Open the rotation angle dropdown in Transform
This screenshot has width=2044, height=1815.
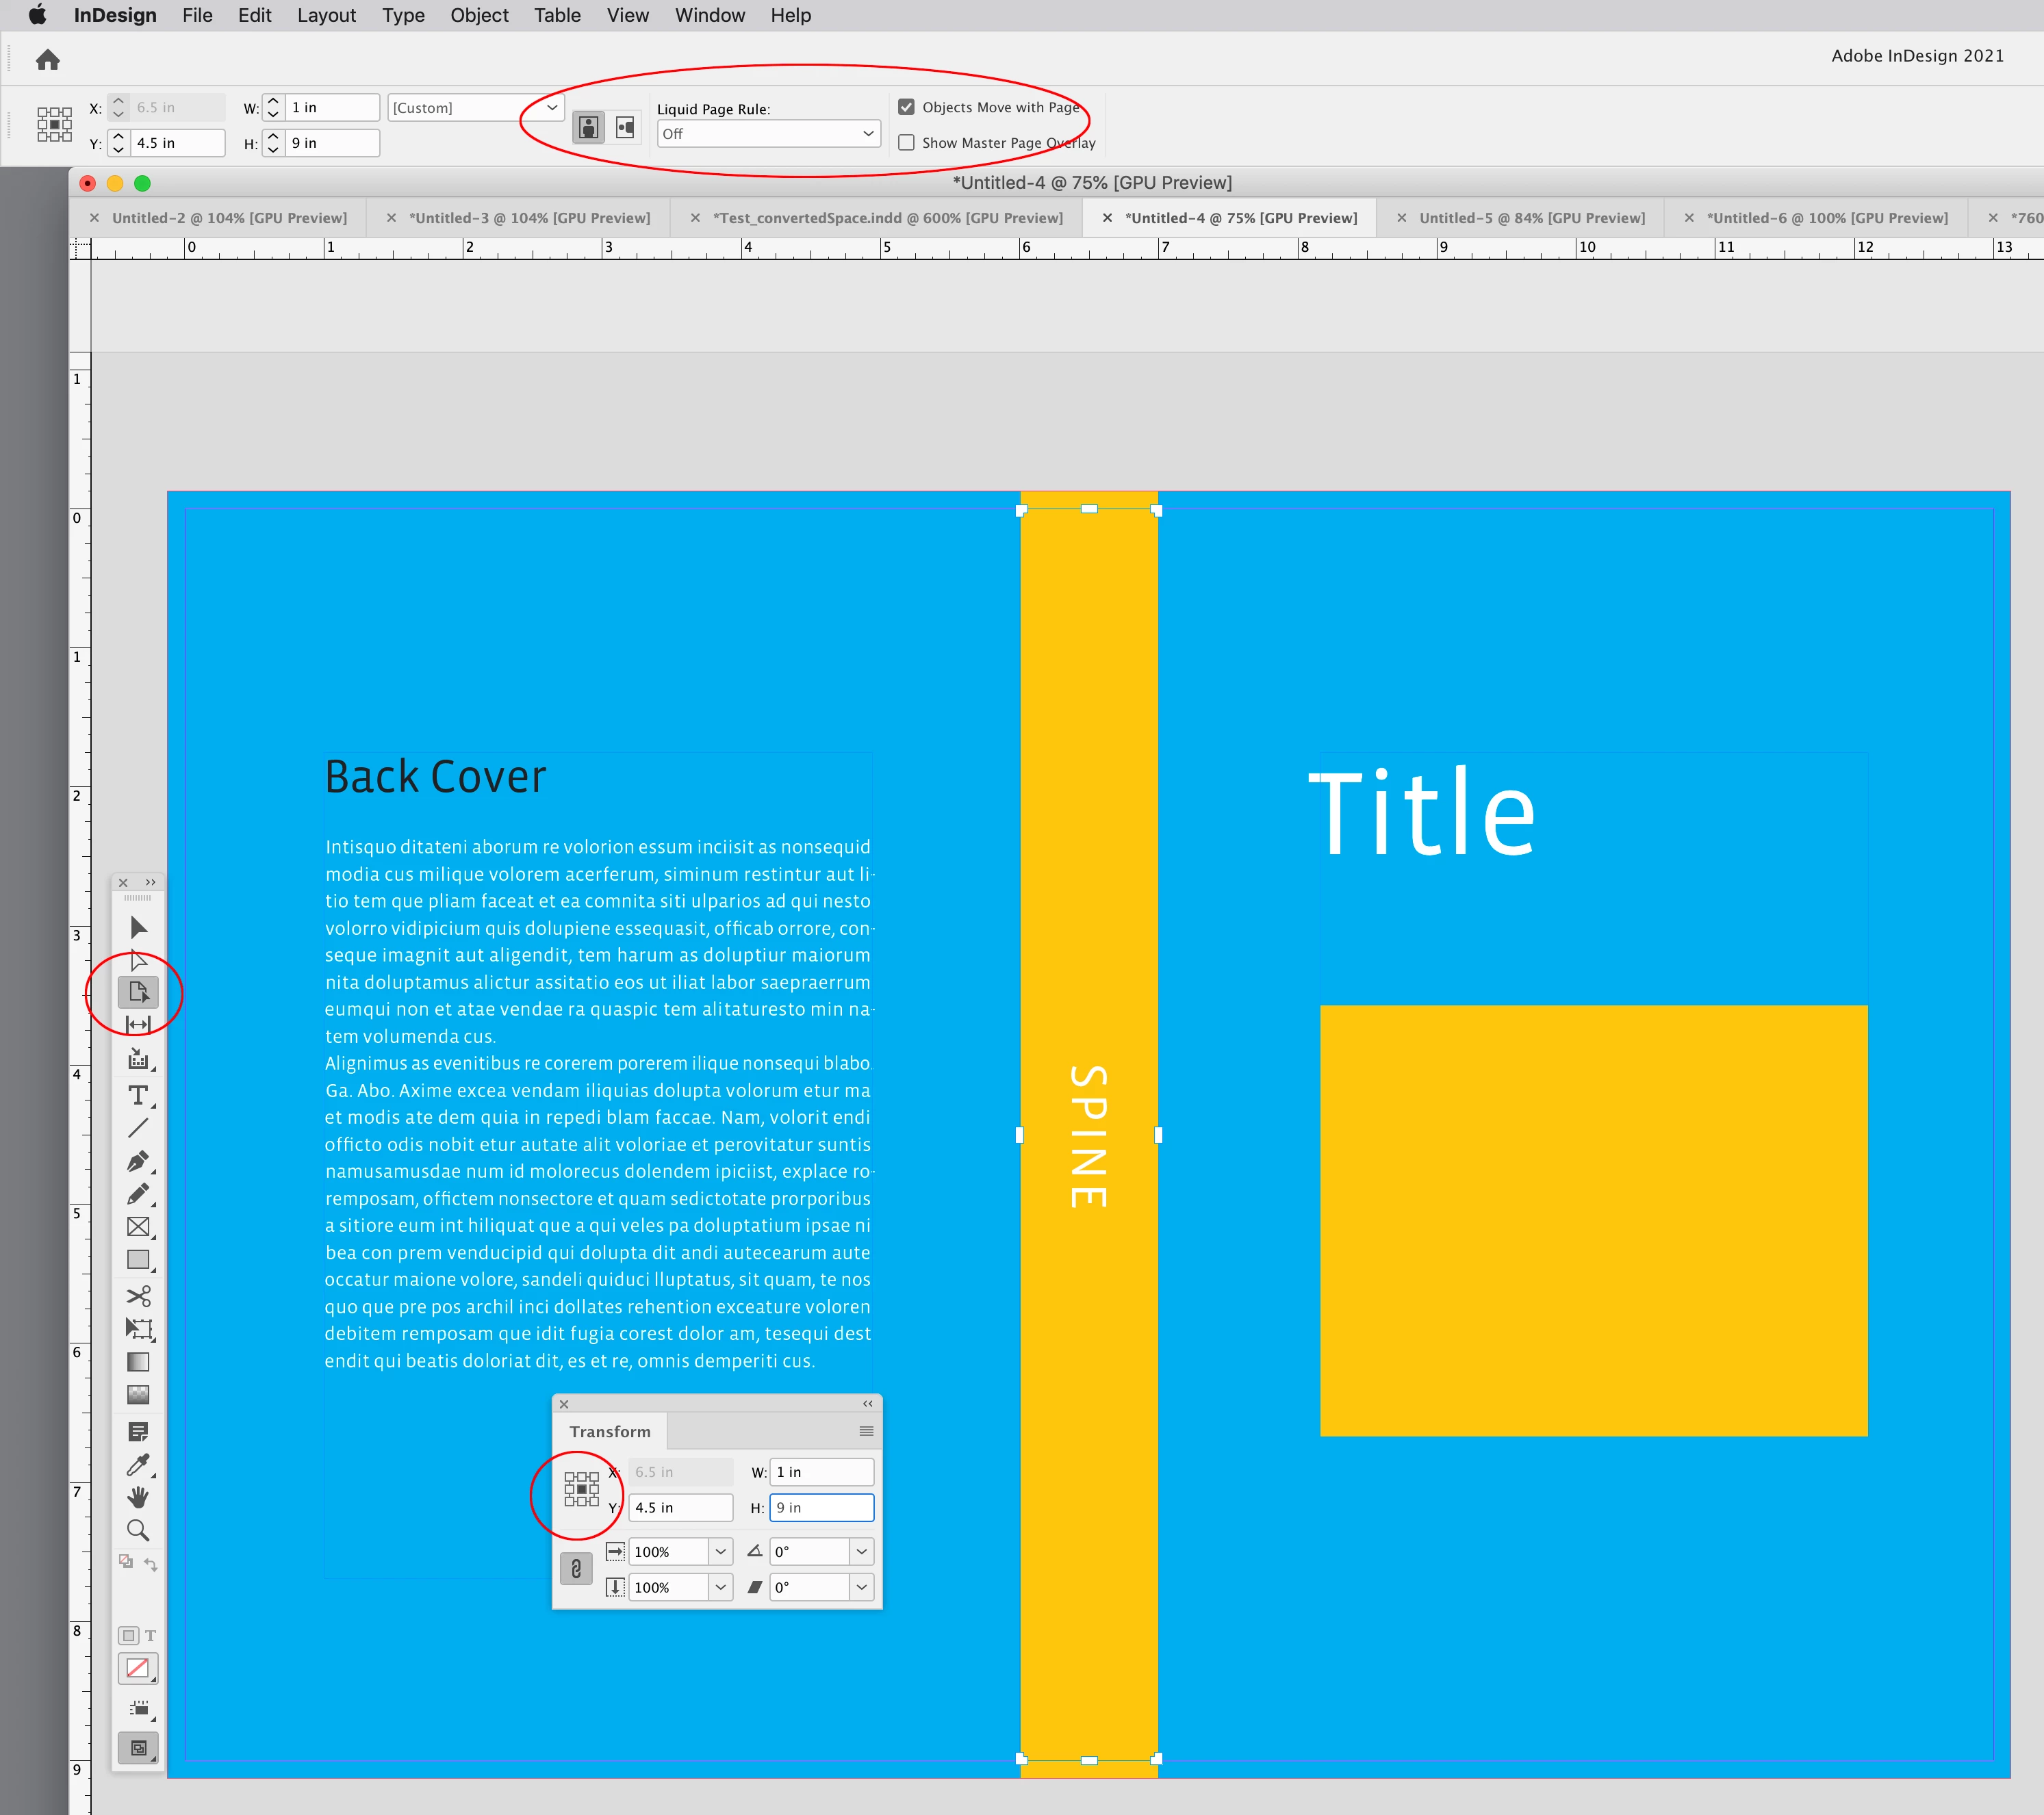tap(861, 1552)
